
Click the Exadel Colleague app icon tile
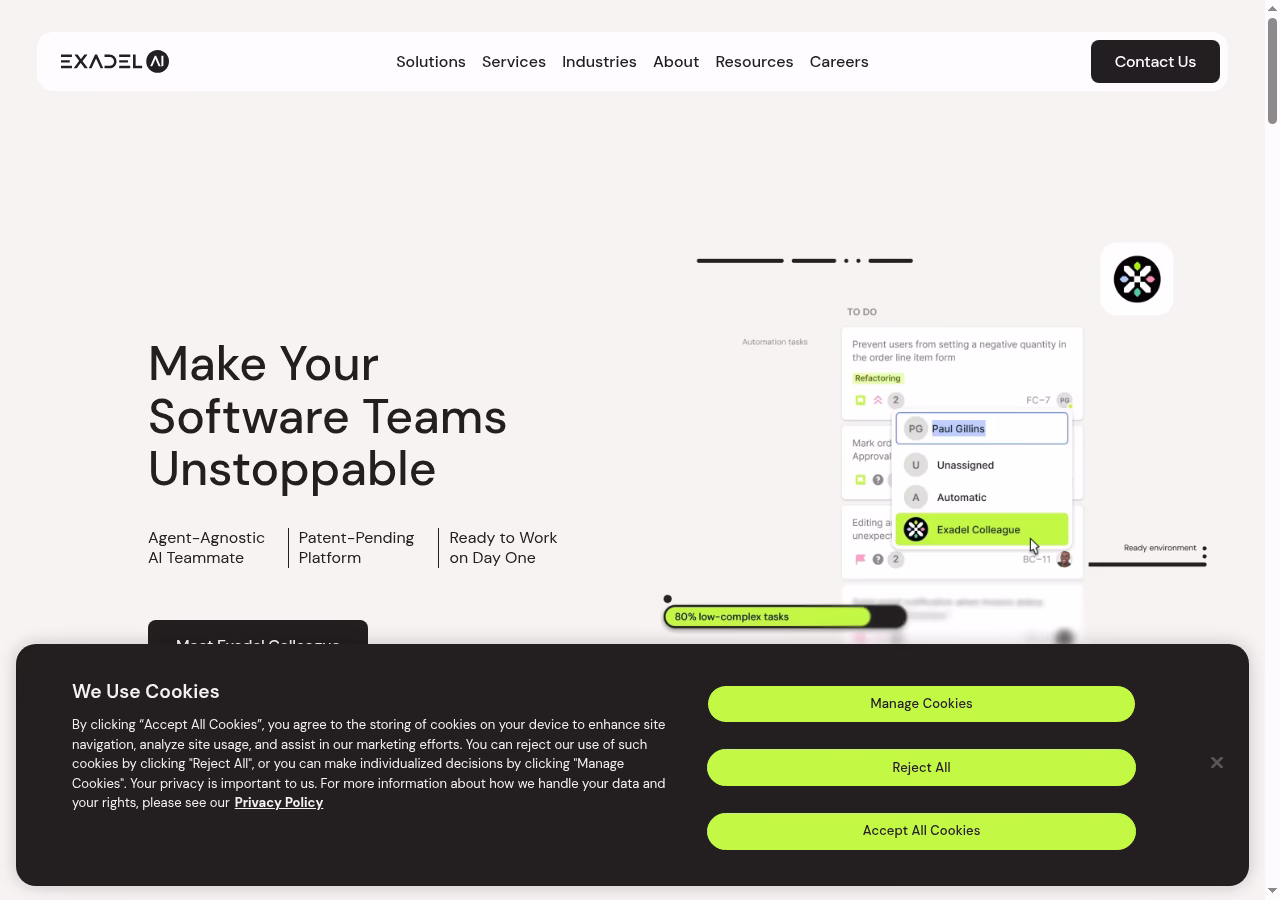point(1137,279)
